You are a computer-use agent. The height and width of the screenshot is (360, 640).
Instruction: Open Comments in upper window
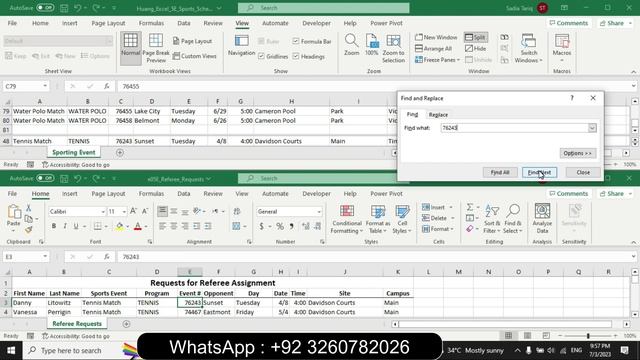point(569,23)
